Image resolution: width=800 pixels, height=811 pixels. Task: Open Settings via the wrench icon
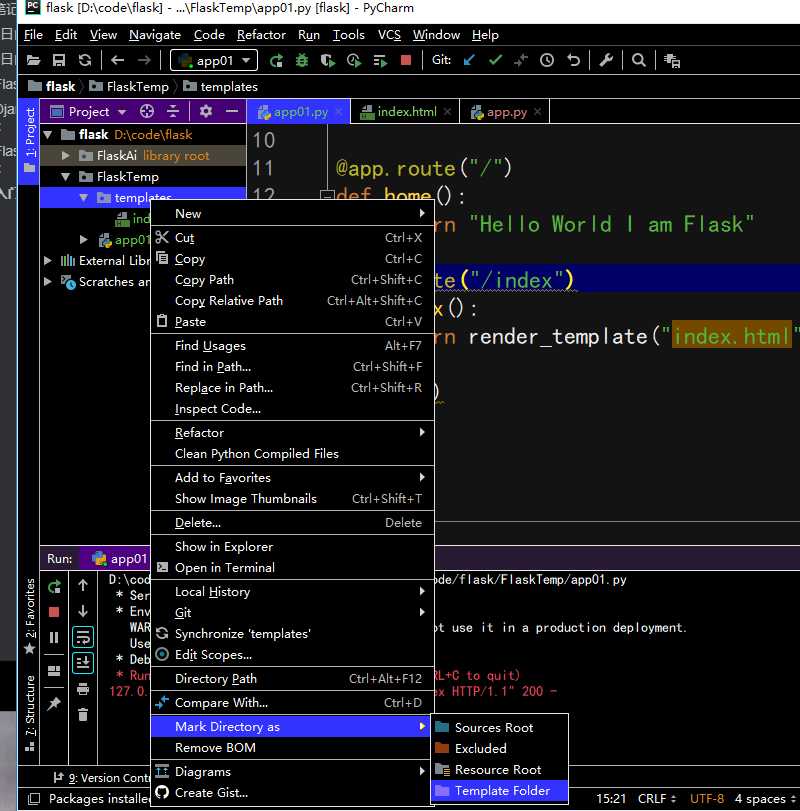tap(606, 61)
